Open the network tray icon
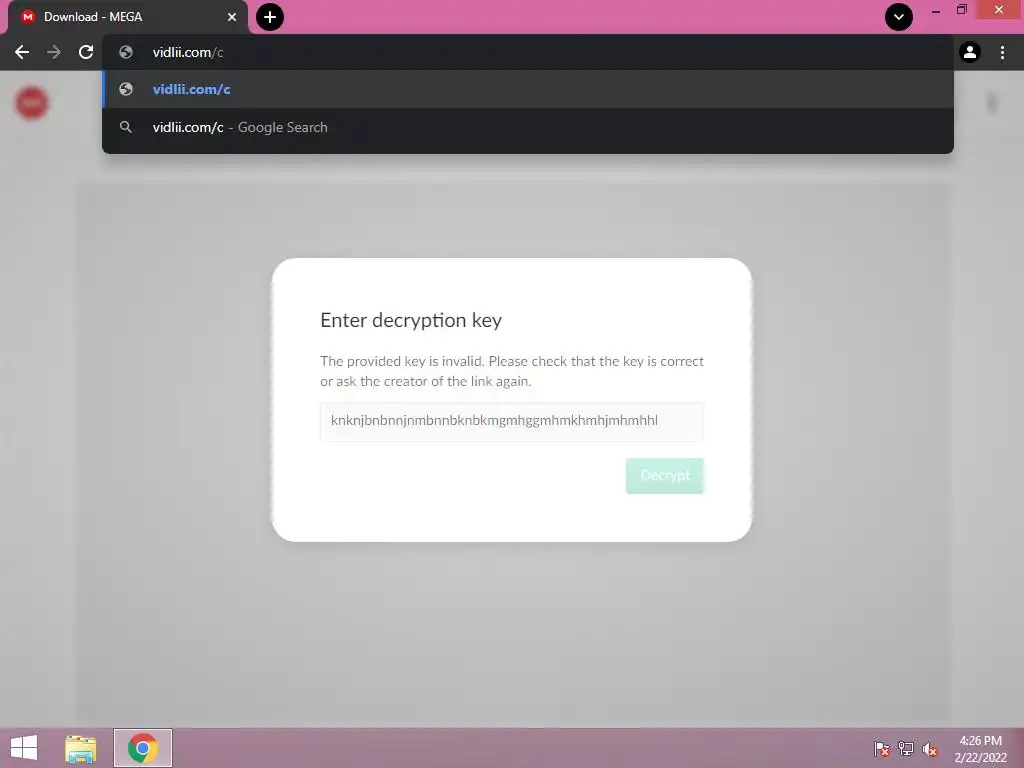 pos(906,748)
